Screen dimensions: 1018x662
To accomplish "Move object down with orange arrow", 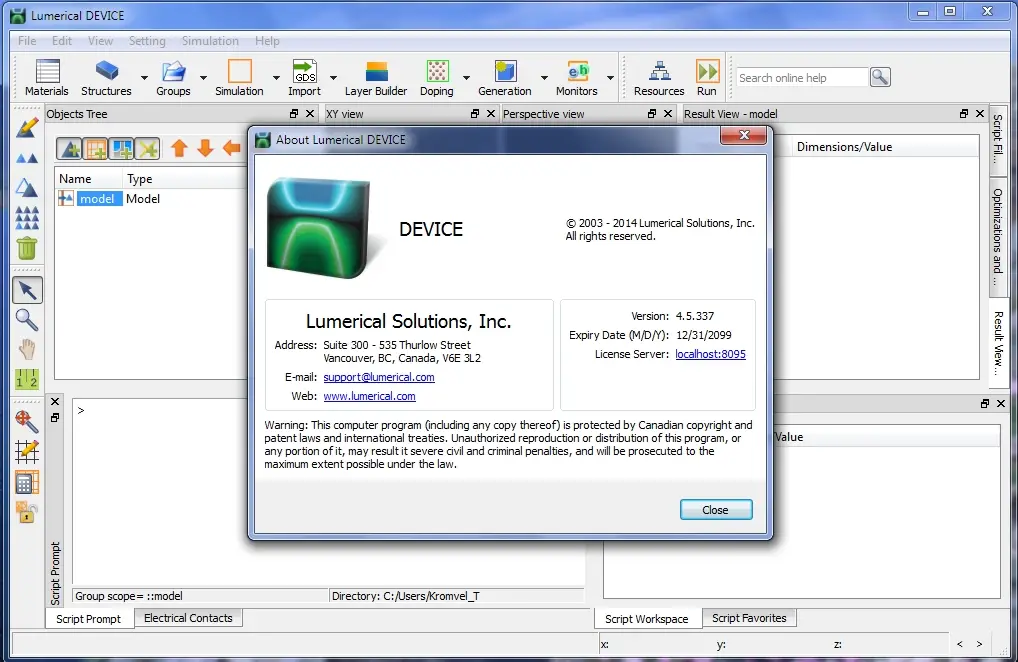I will 205,149.
